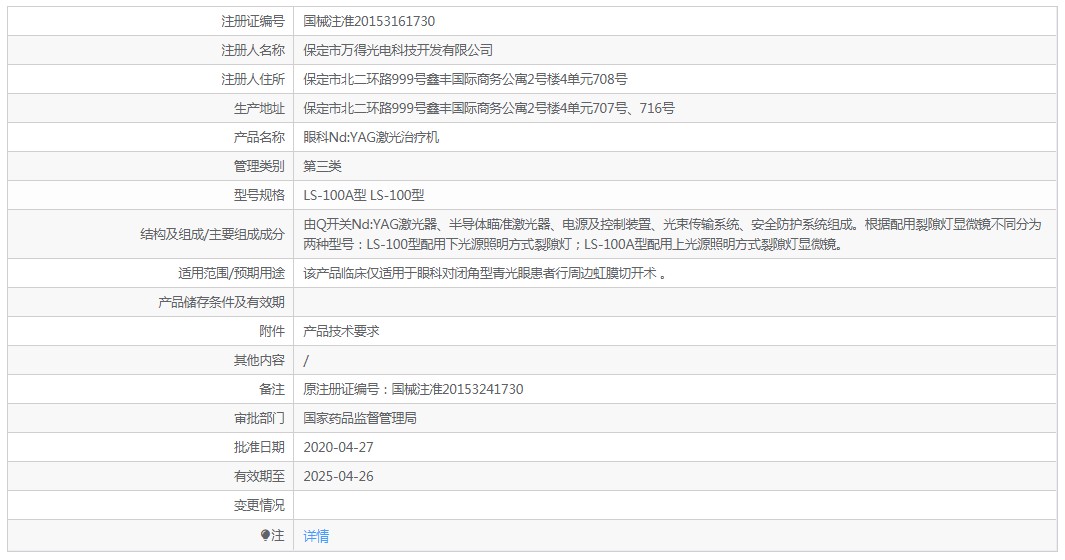The image size is (1065, 560).
Task: Select model value LS-100A型 LS-100型
Action: (x=363, y=196)
